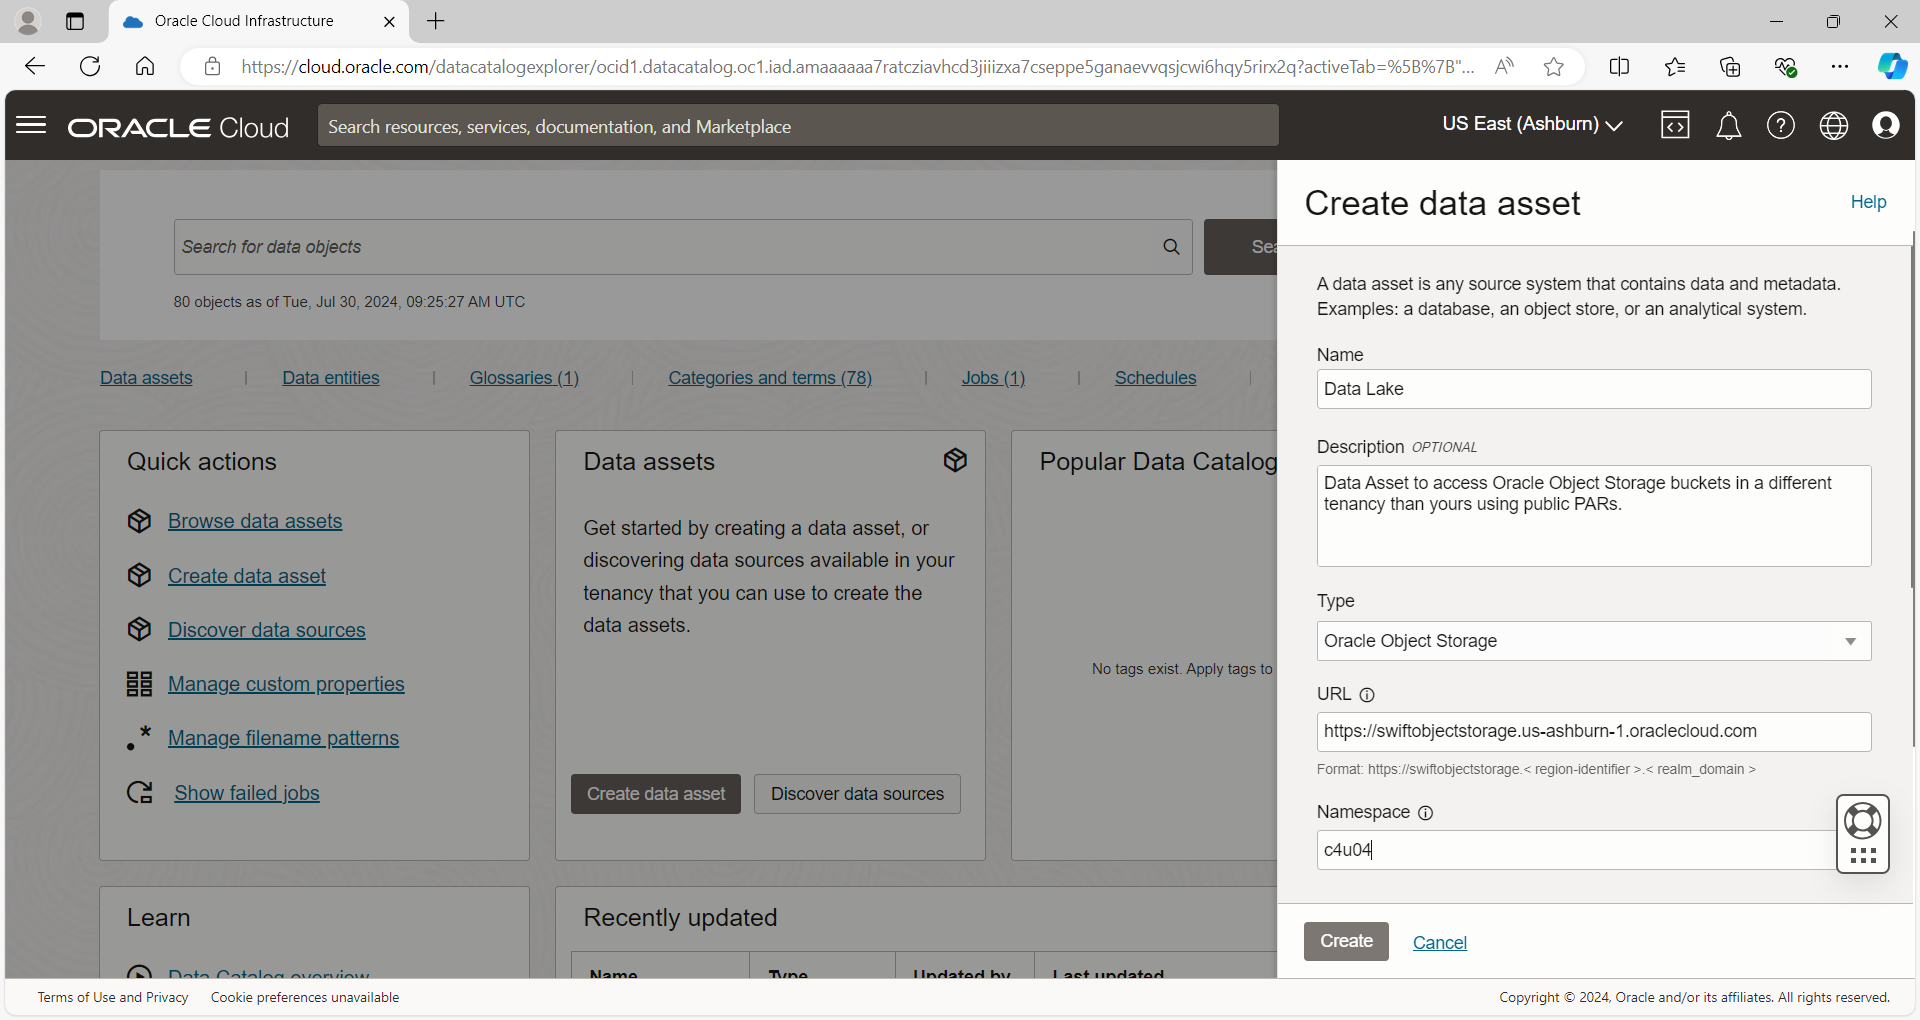The width and height of the screenshot is (1920, 1020).
Task: Click the Oracle Cloud logo
Action: click(x=179, y=127)
